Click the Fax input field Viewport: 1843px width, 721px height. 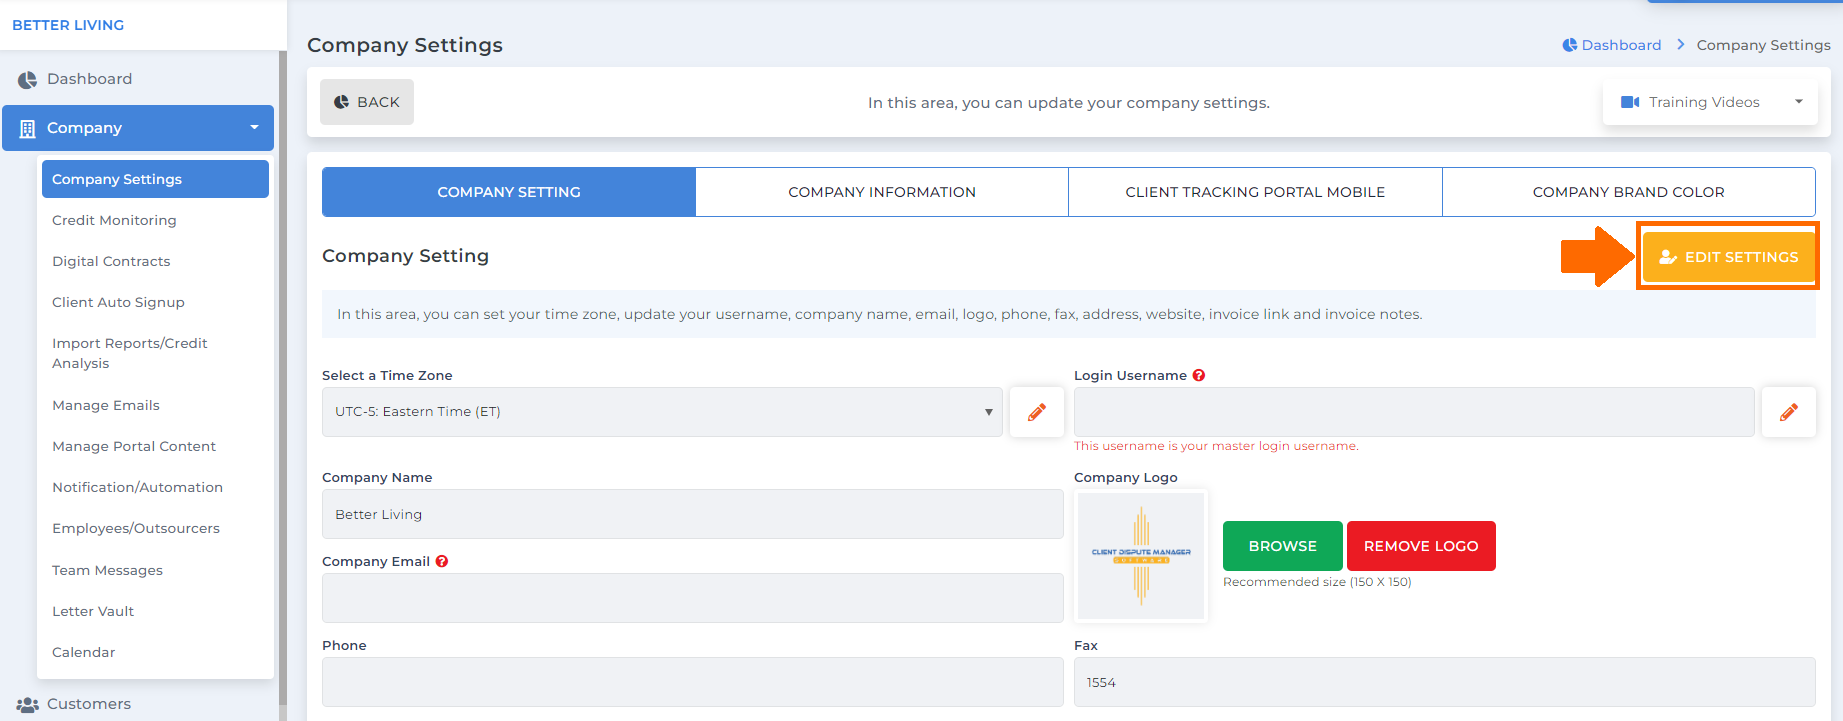pos(1444,682)
